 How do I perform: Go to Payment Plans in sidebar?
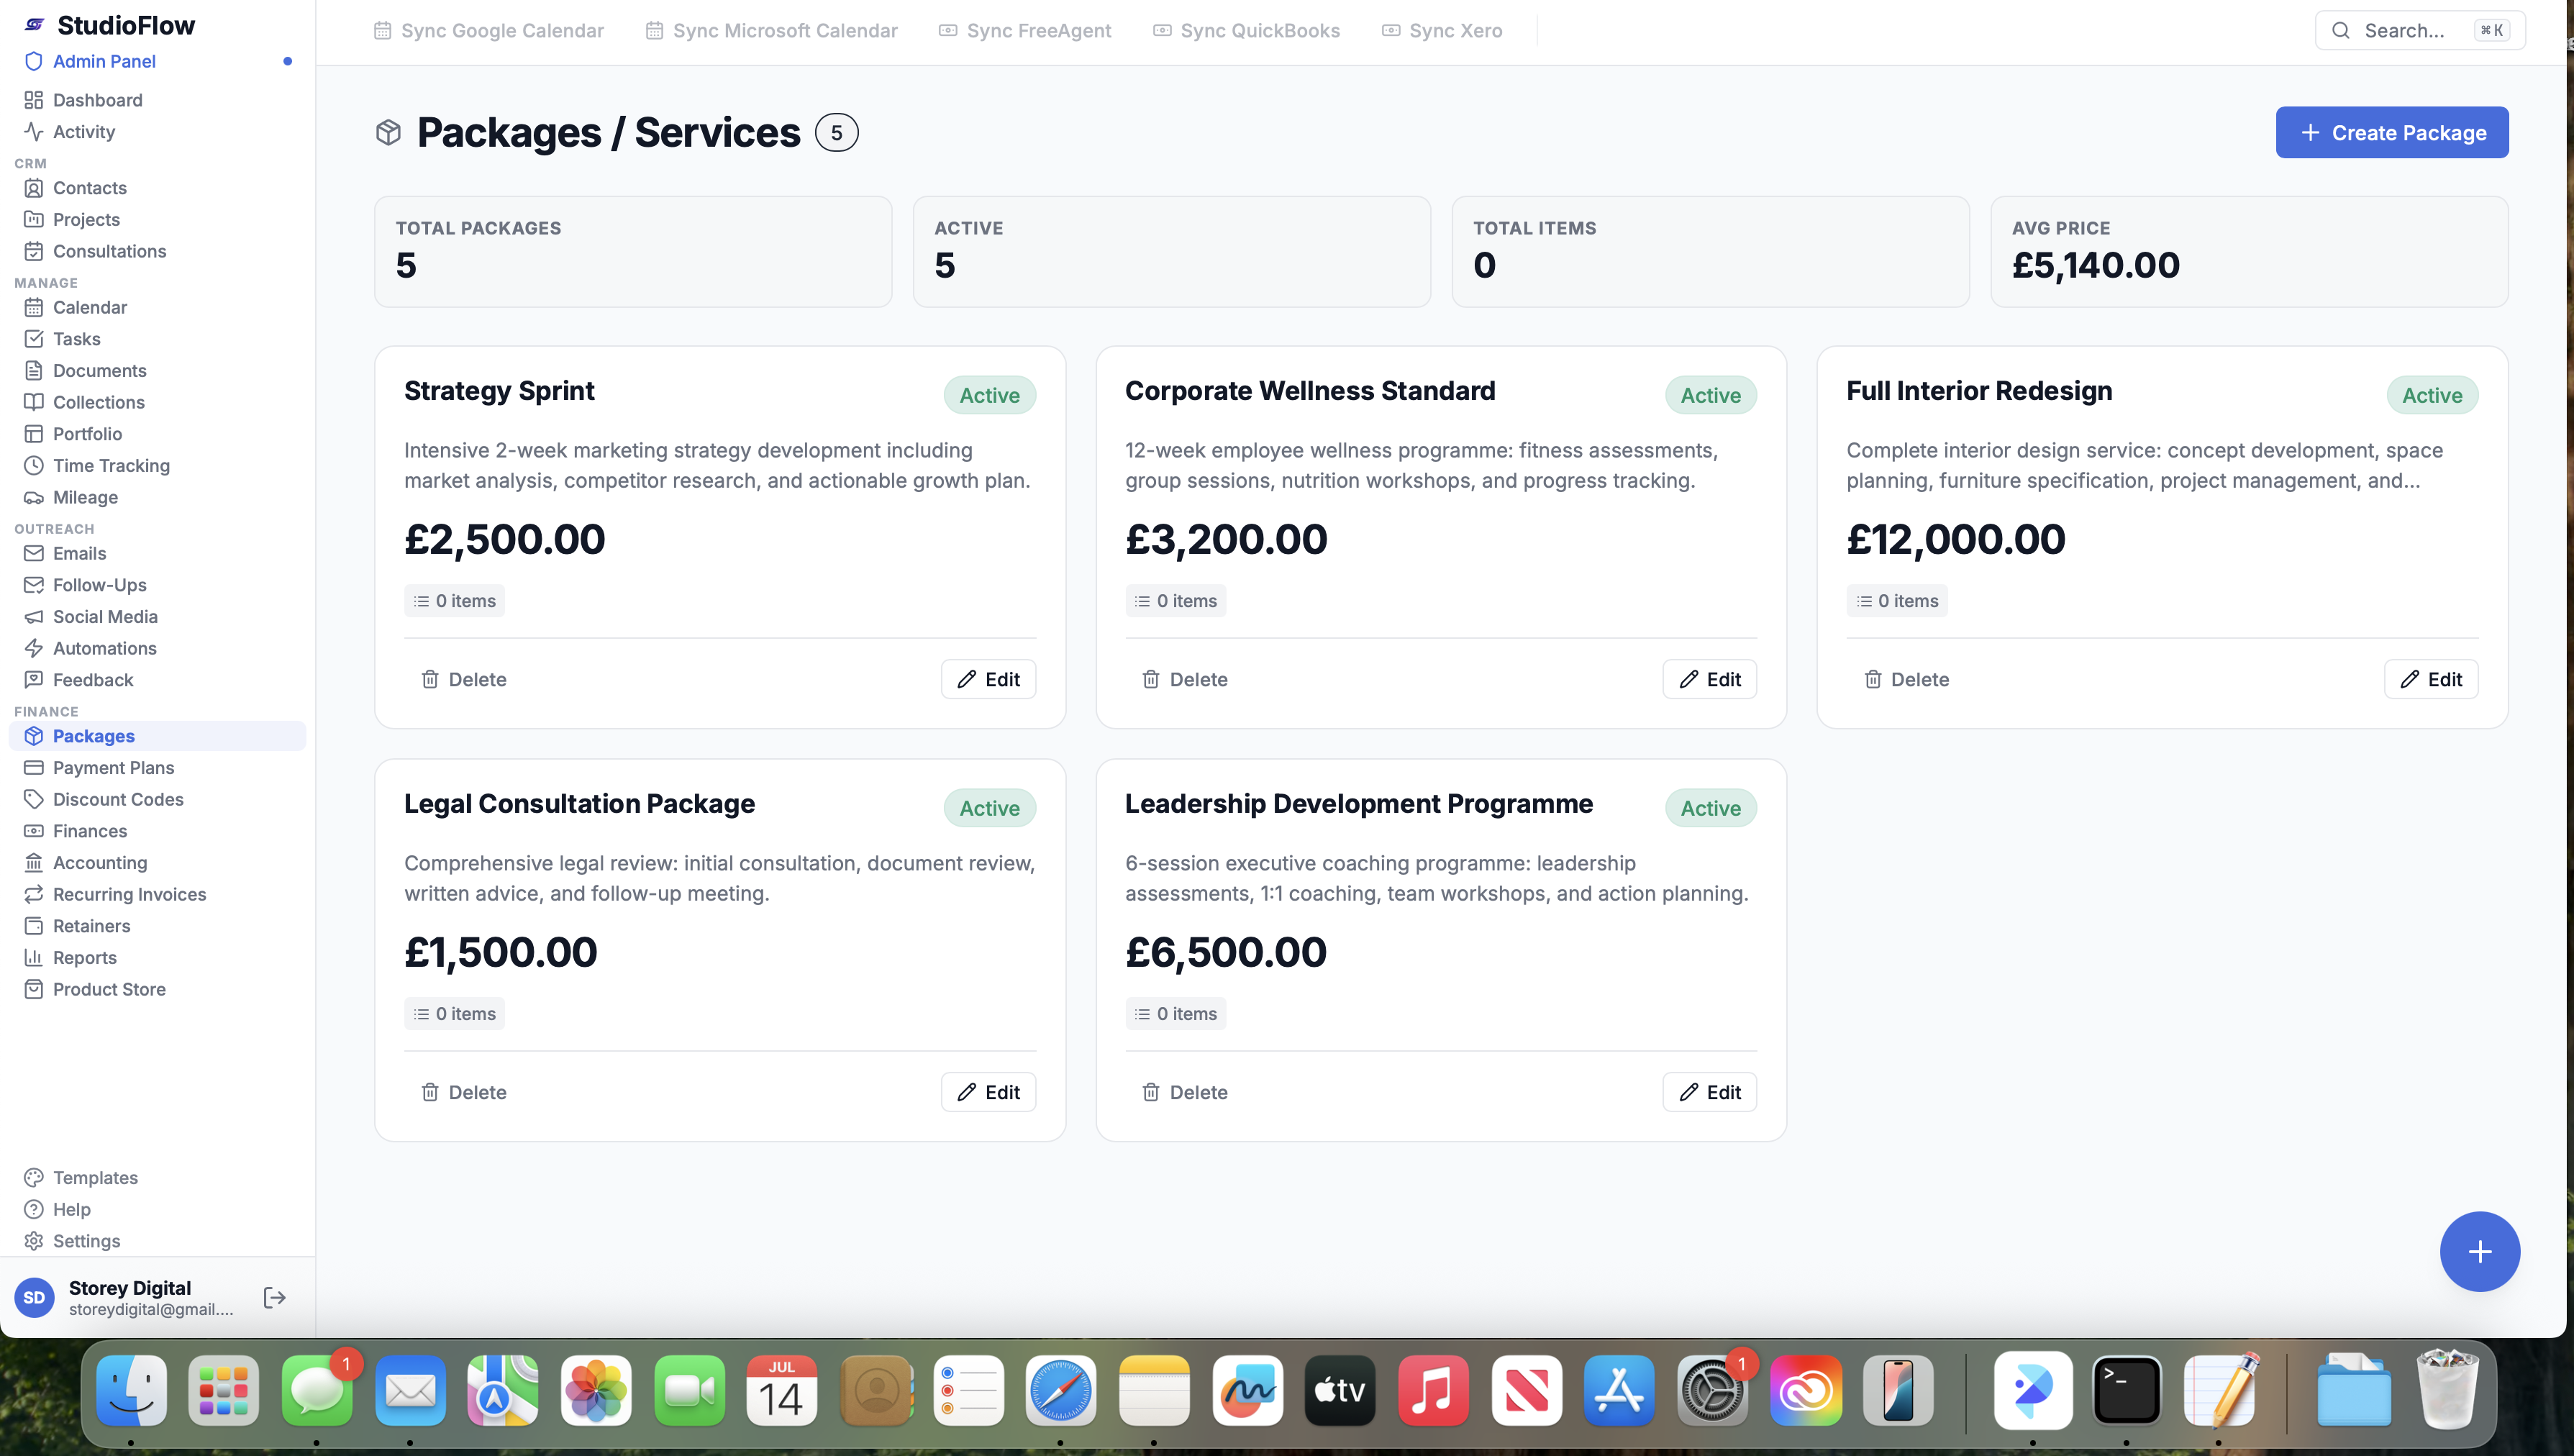tap(113, 767)
